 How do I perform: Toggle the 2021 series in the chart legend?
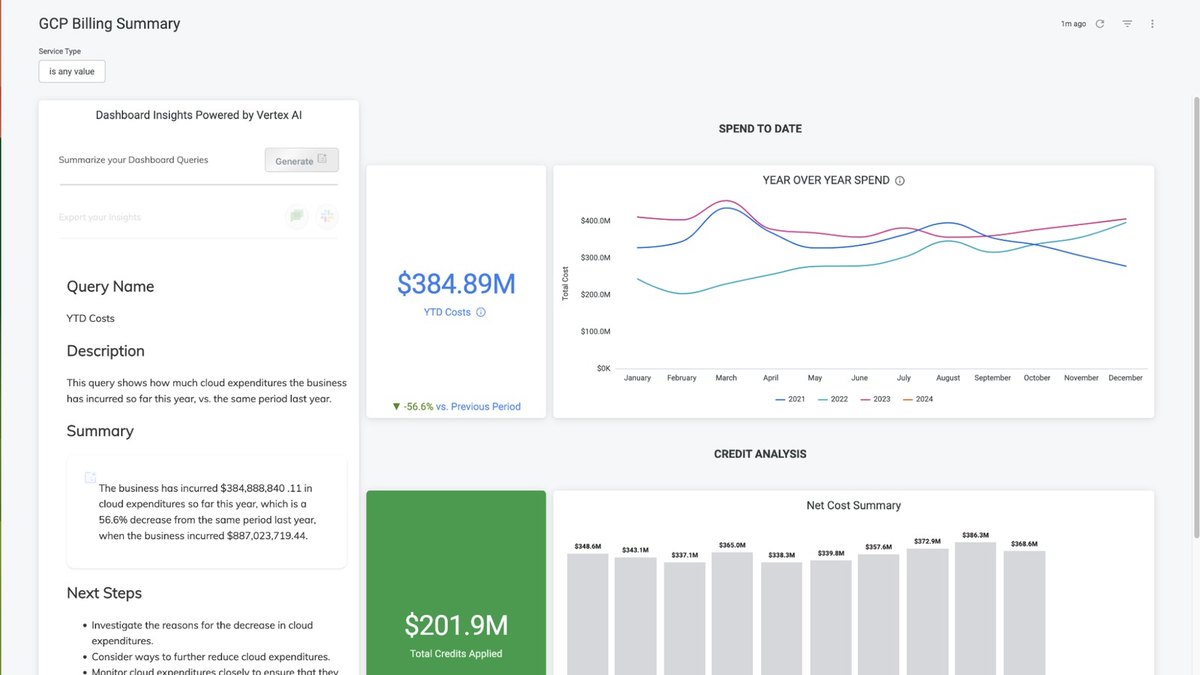790,399
